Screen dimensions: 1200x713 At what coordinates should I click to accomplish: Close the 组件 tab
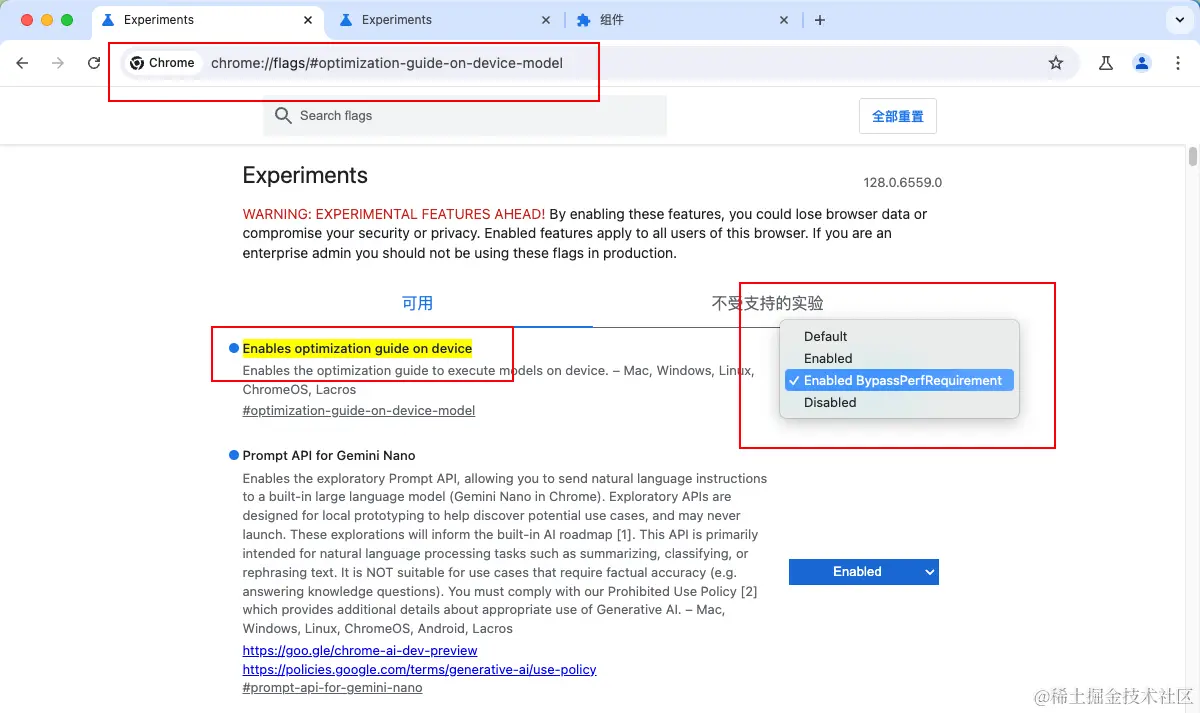[x=784, y=20]
